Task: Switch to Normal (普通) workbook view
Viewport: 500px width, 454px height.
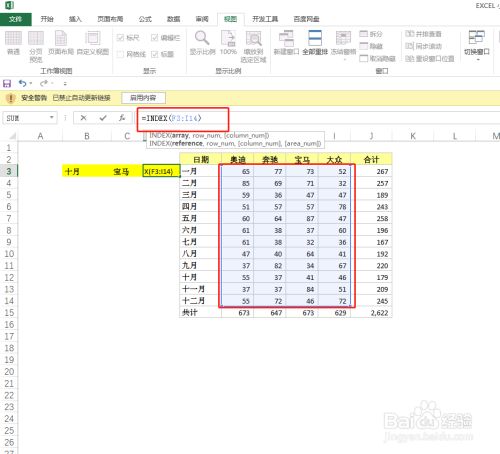Action: 13,43
